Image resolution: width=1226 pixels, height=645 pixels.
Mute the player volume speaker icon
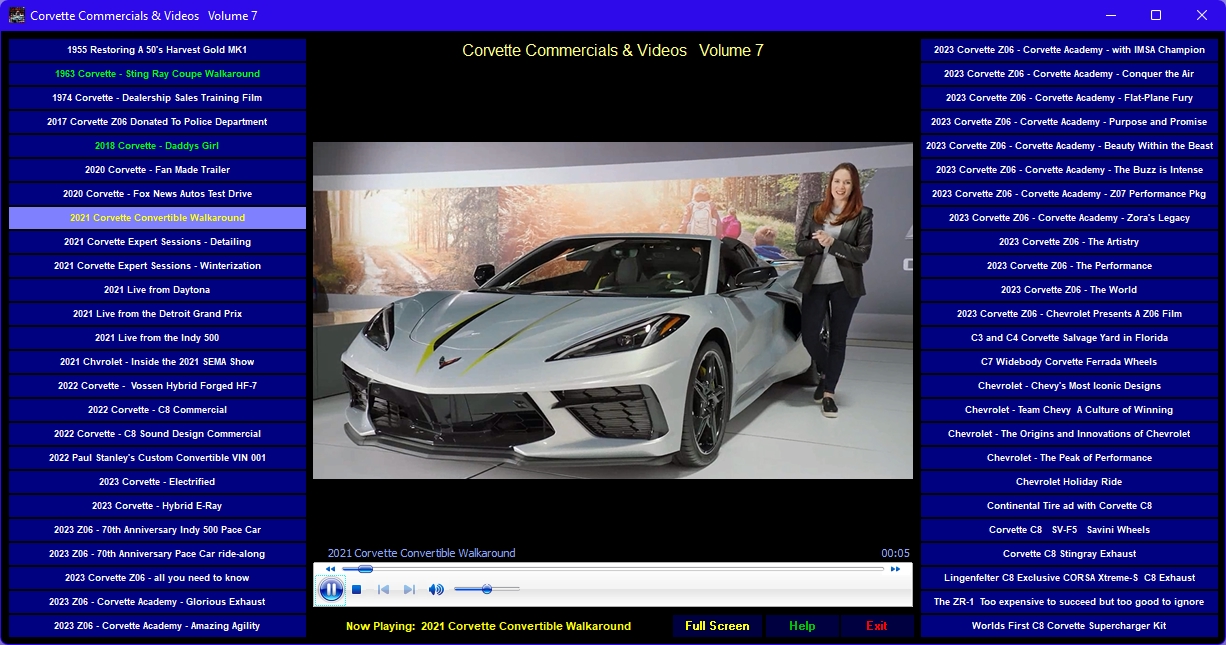(x=436, y=590)
